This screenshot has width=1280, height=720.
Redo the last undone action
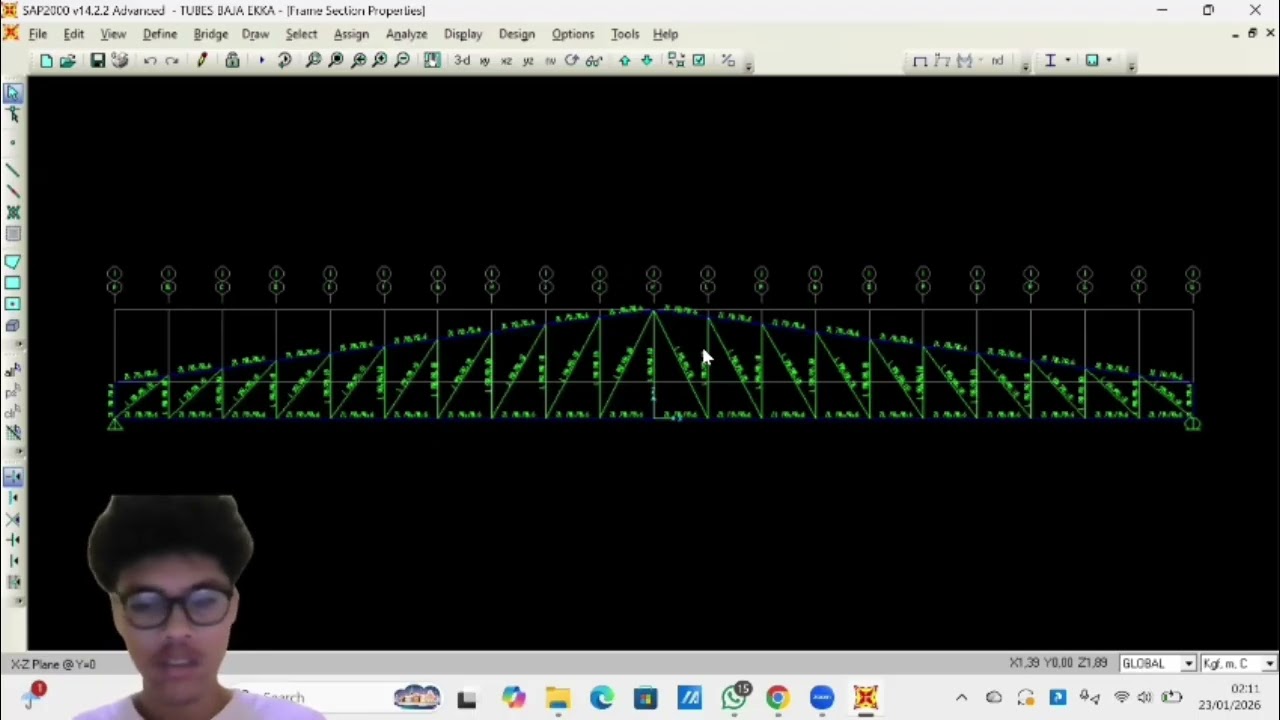(172, 61)
